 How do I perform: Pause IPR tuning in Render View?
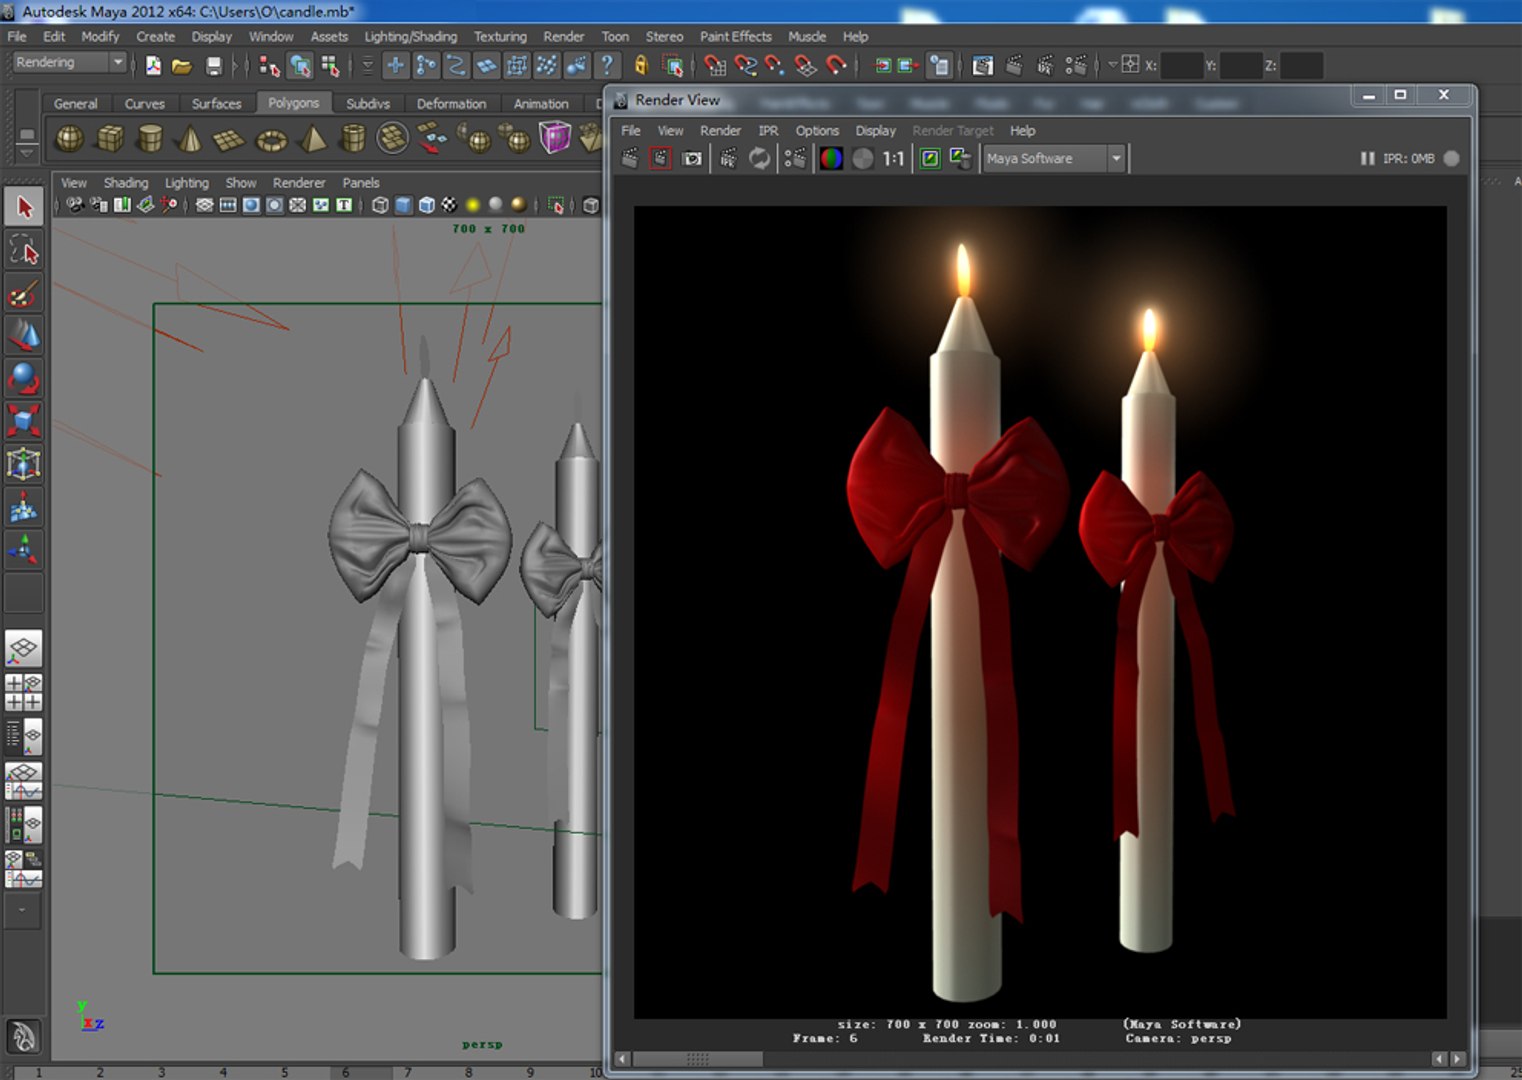(x=1367, y=158)
